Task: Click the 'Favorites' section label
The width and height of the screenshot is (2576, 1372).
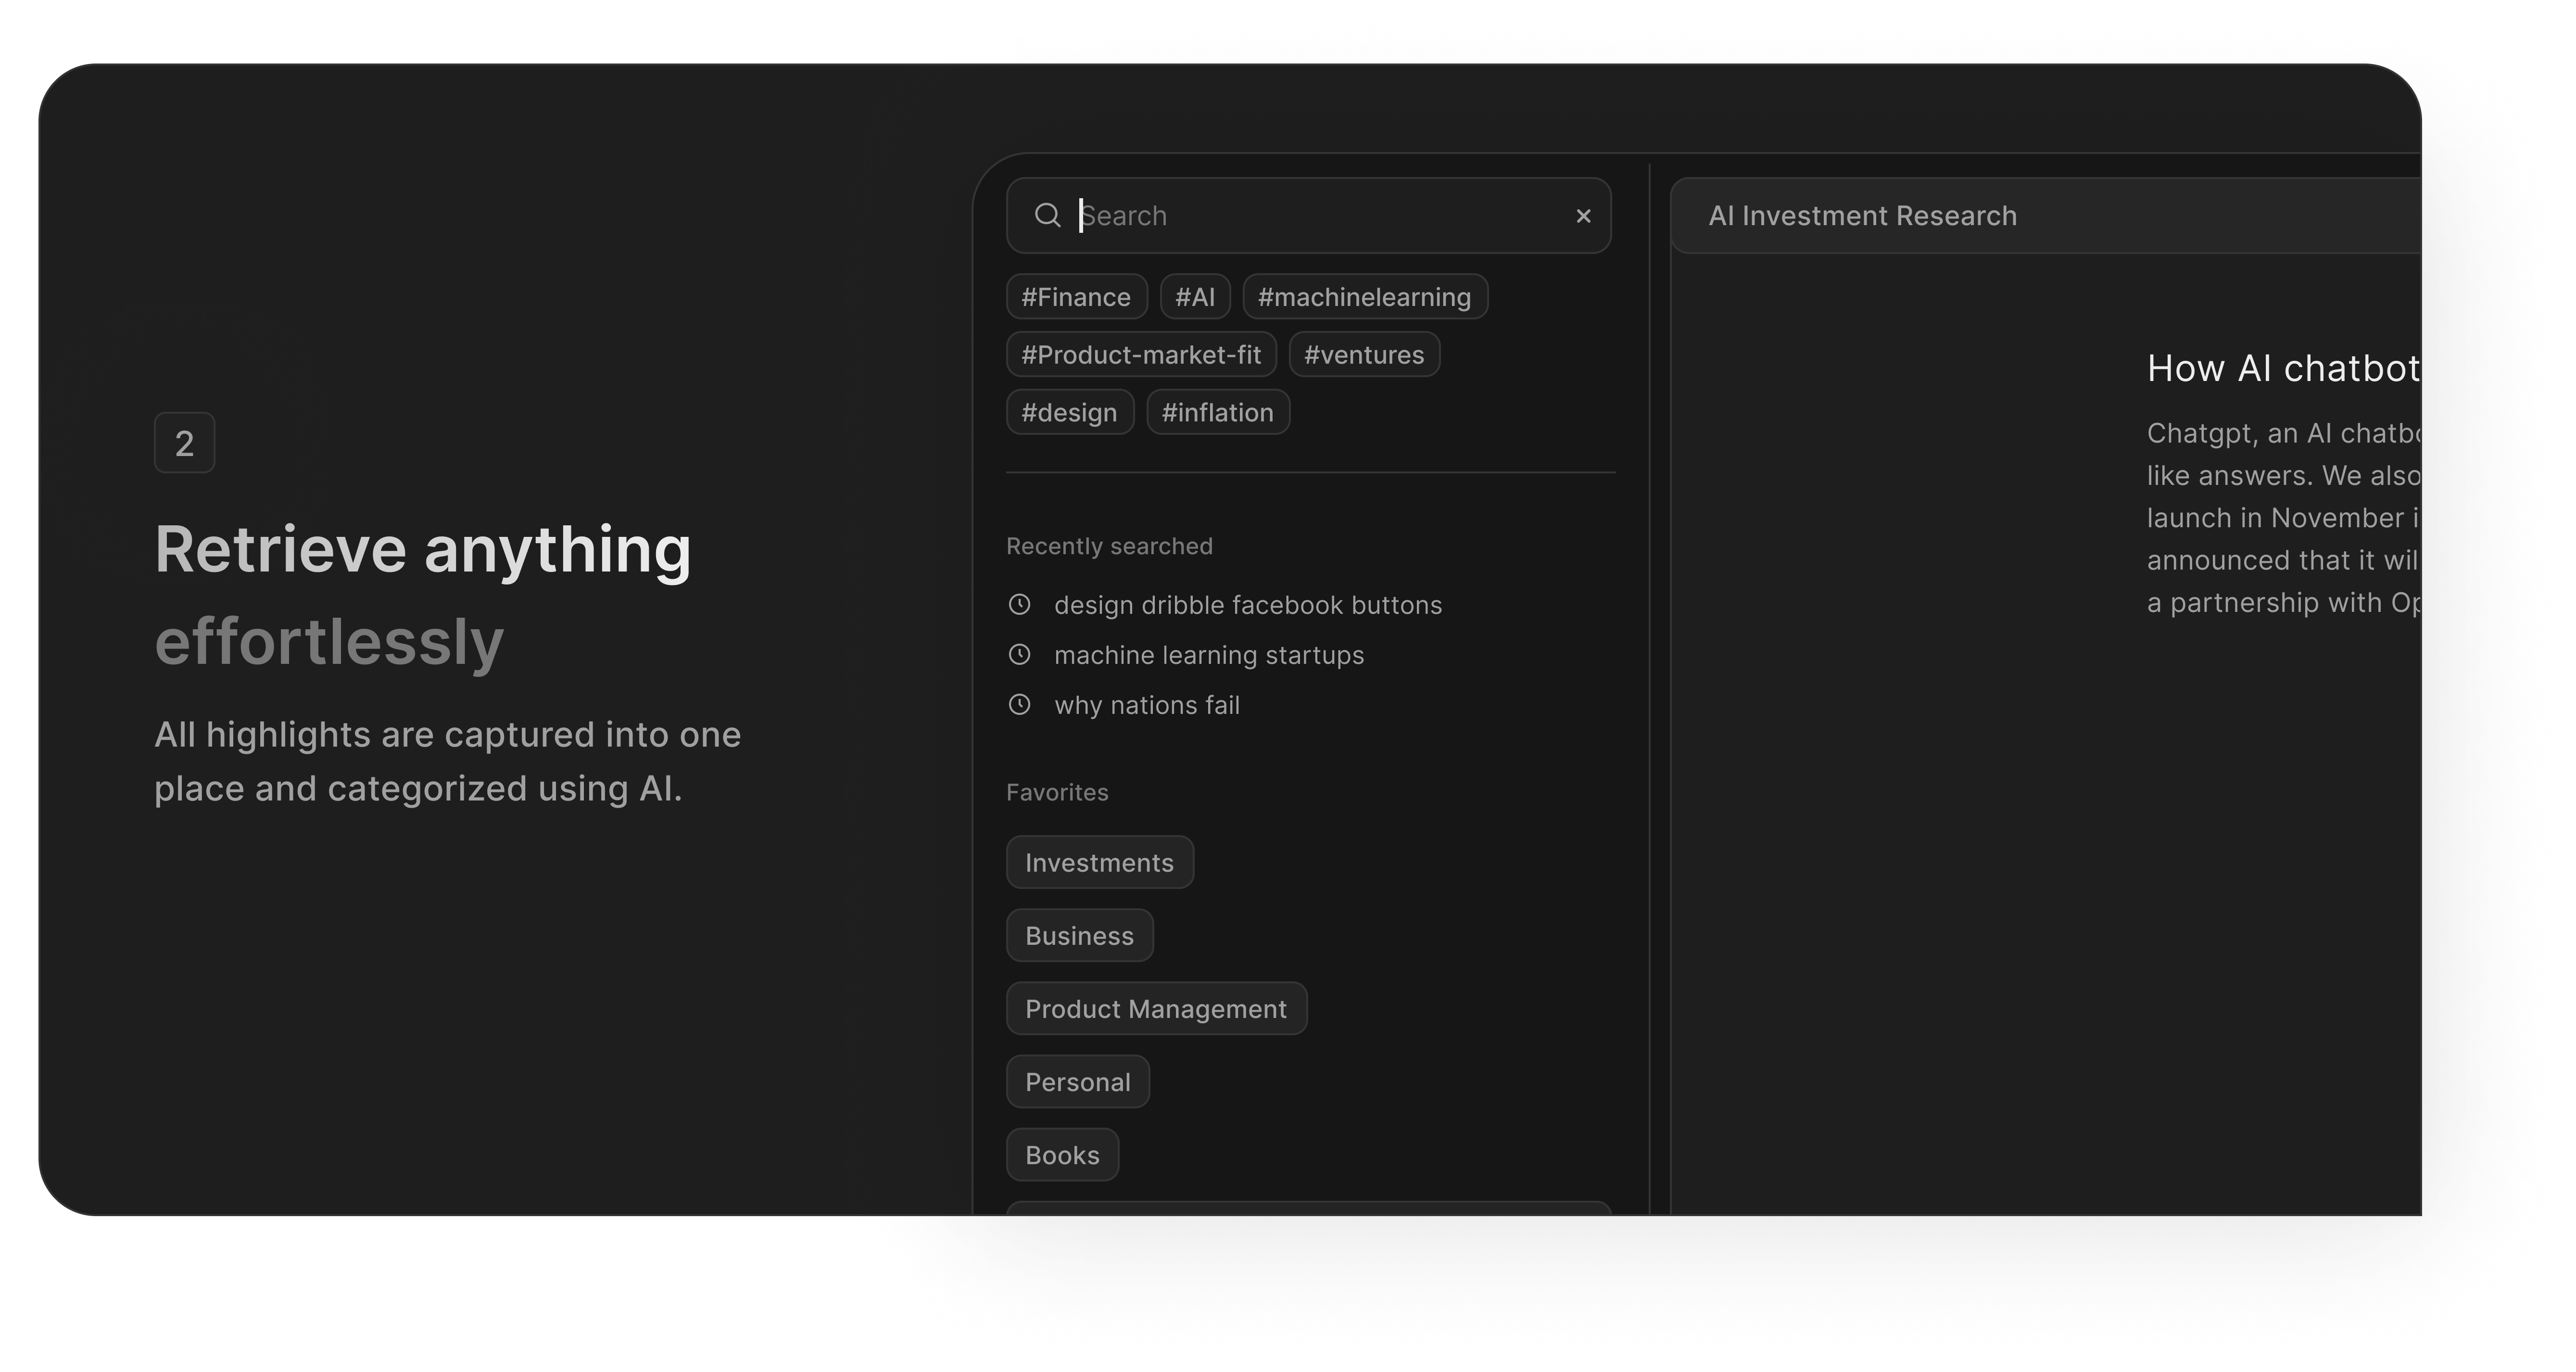Action: click(x=1057, y=792)
